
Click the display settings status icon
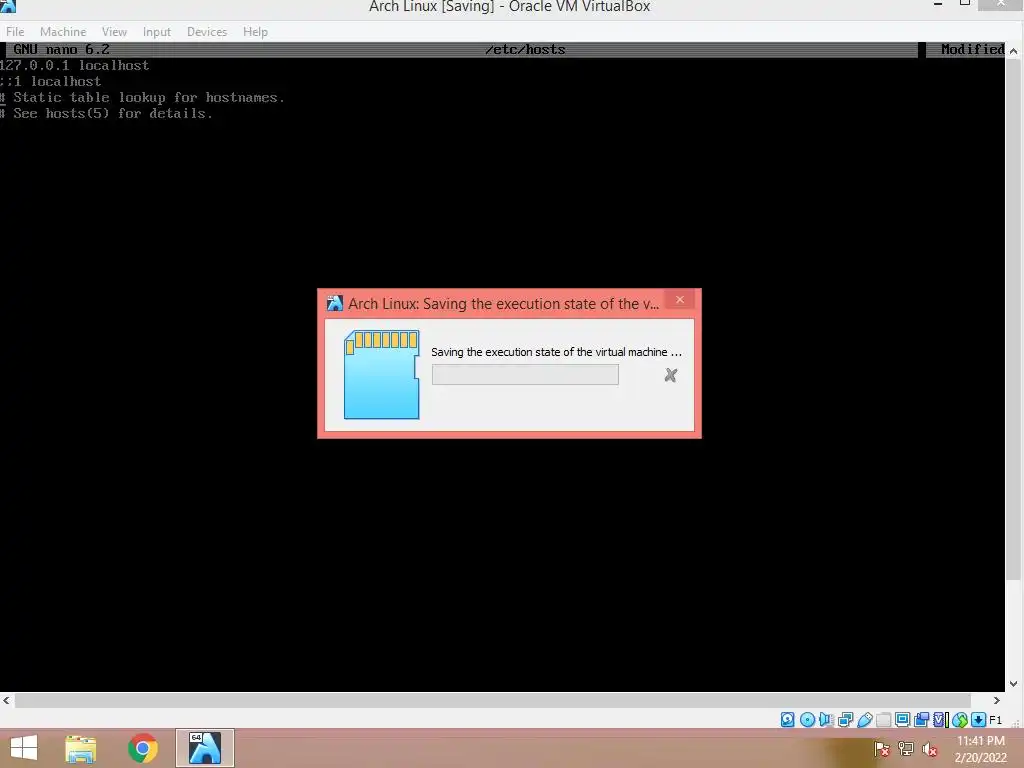(903, 720)
